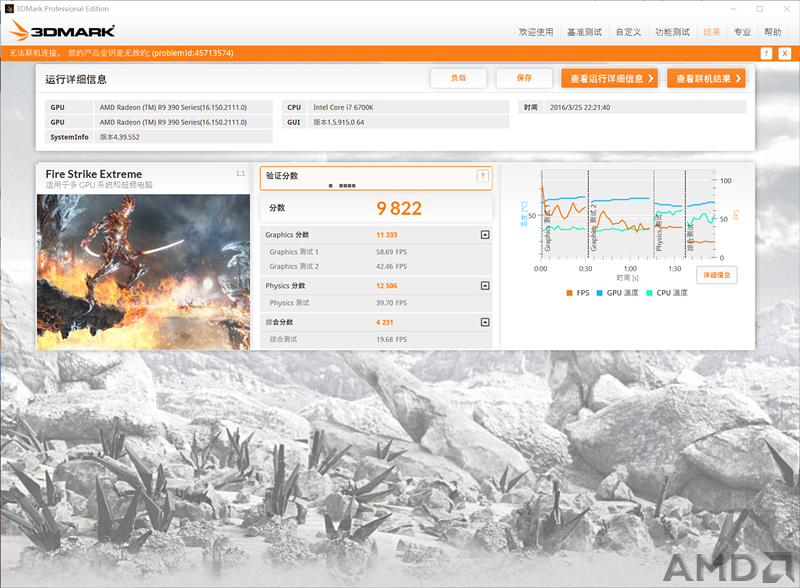Viewport: 800px width, 588px height.
Task: Click the green CPU 温度 legend swatch
Action: [649, 293]
